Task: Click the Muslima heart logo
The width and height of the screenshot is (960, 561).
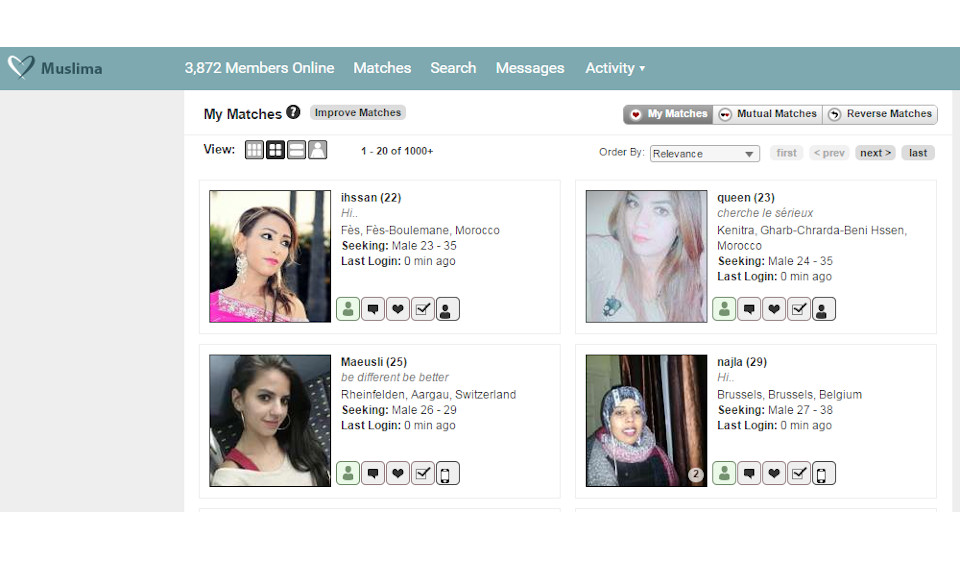Action: click(x=21, y=68)
